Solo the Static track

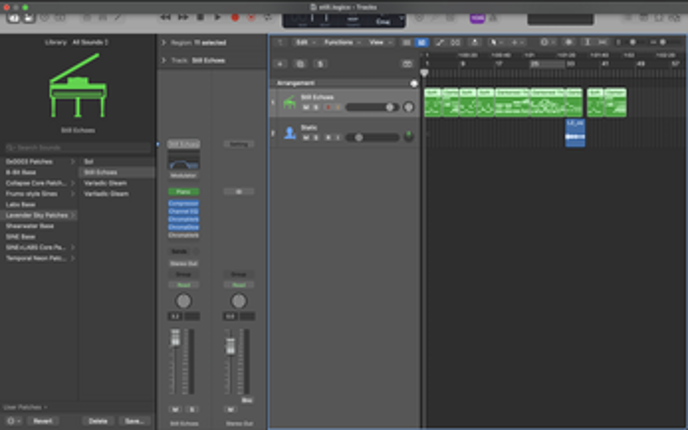point(315,137)
